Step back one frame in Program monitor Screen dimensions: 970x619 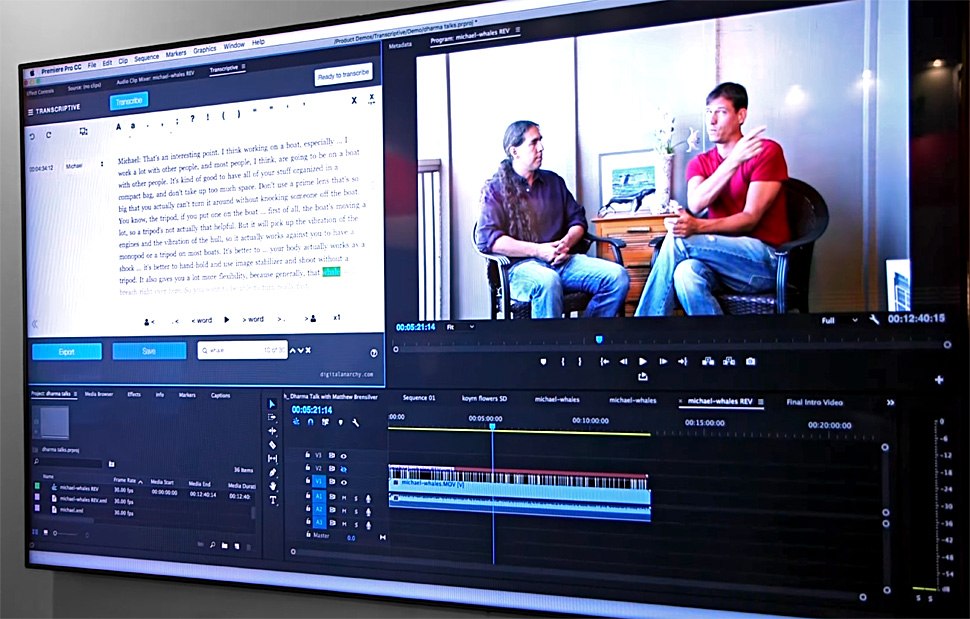[623, 362]
